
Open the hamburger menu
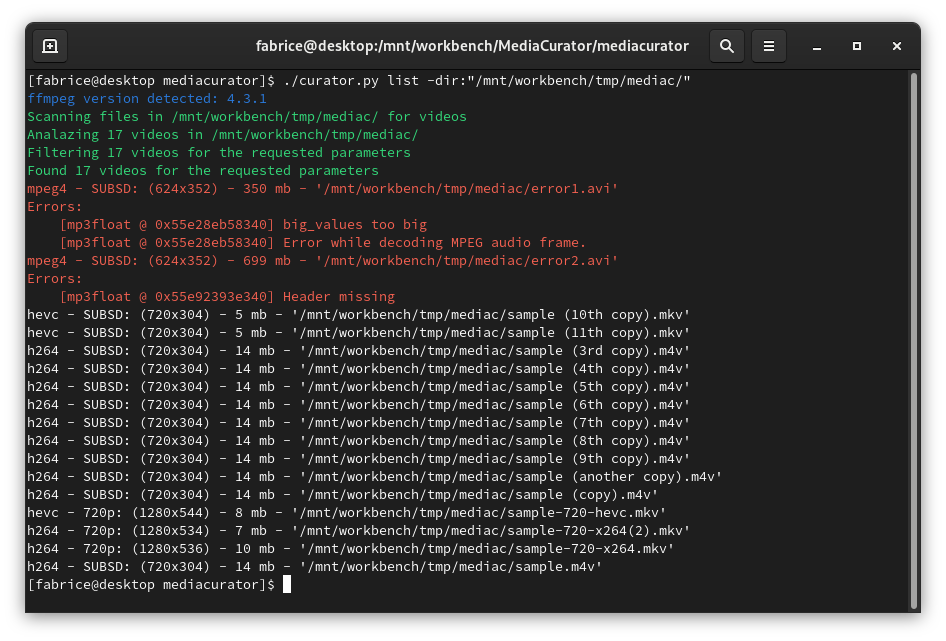click(769, 46)
